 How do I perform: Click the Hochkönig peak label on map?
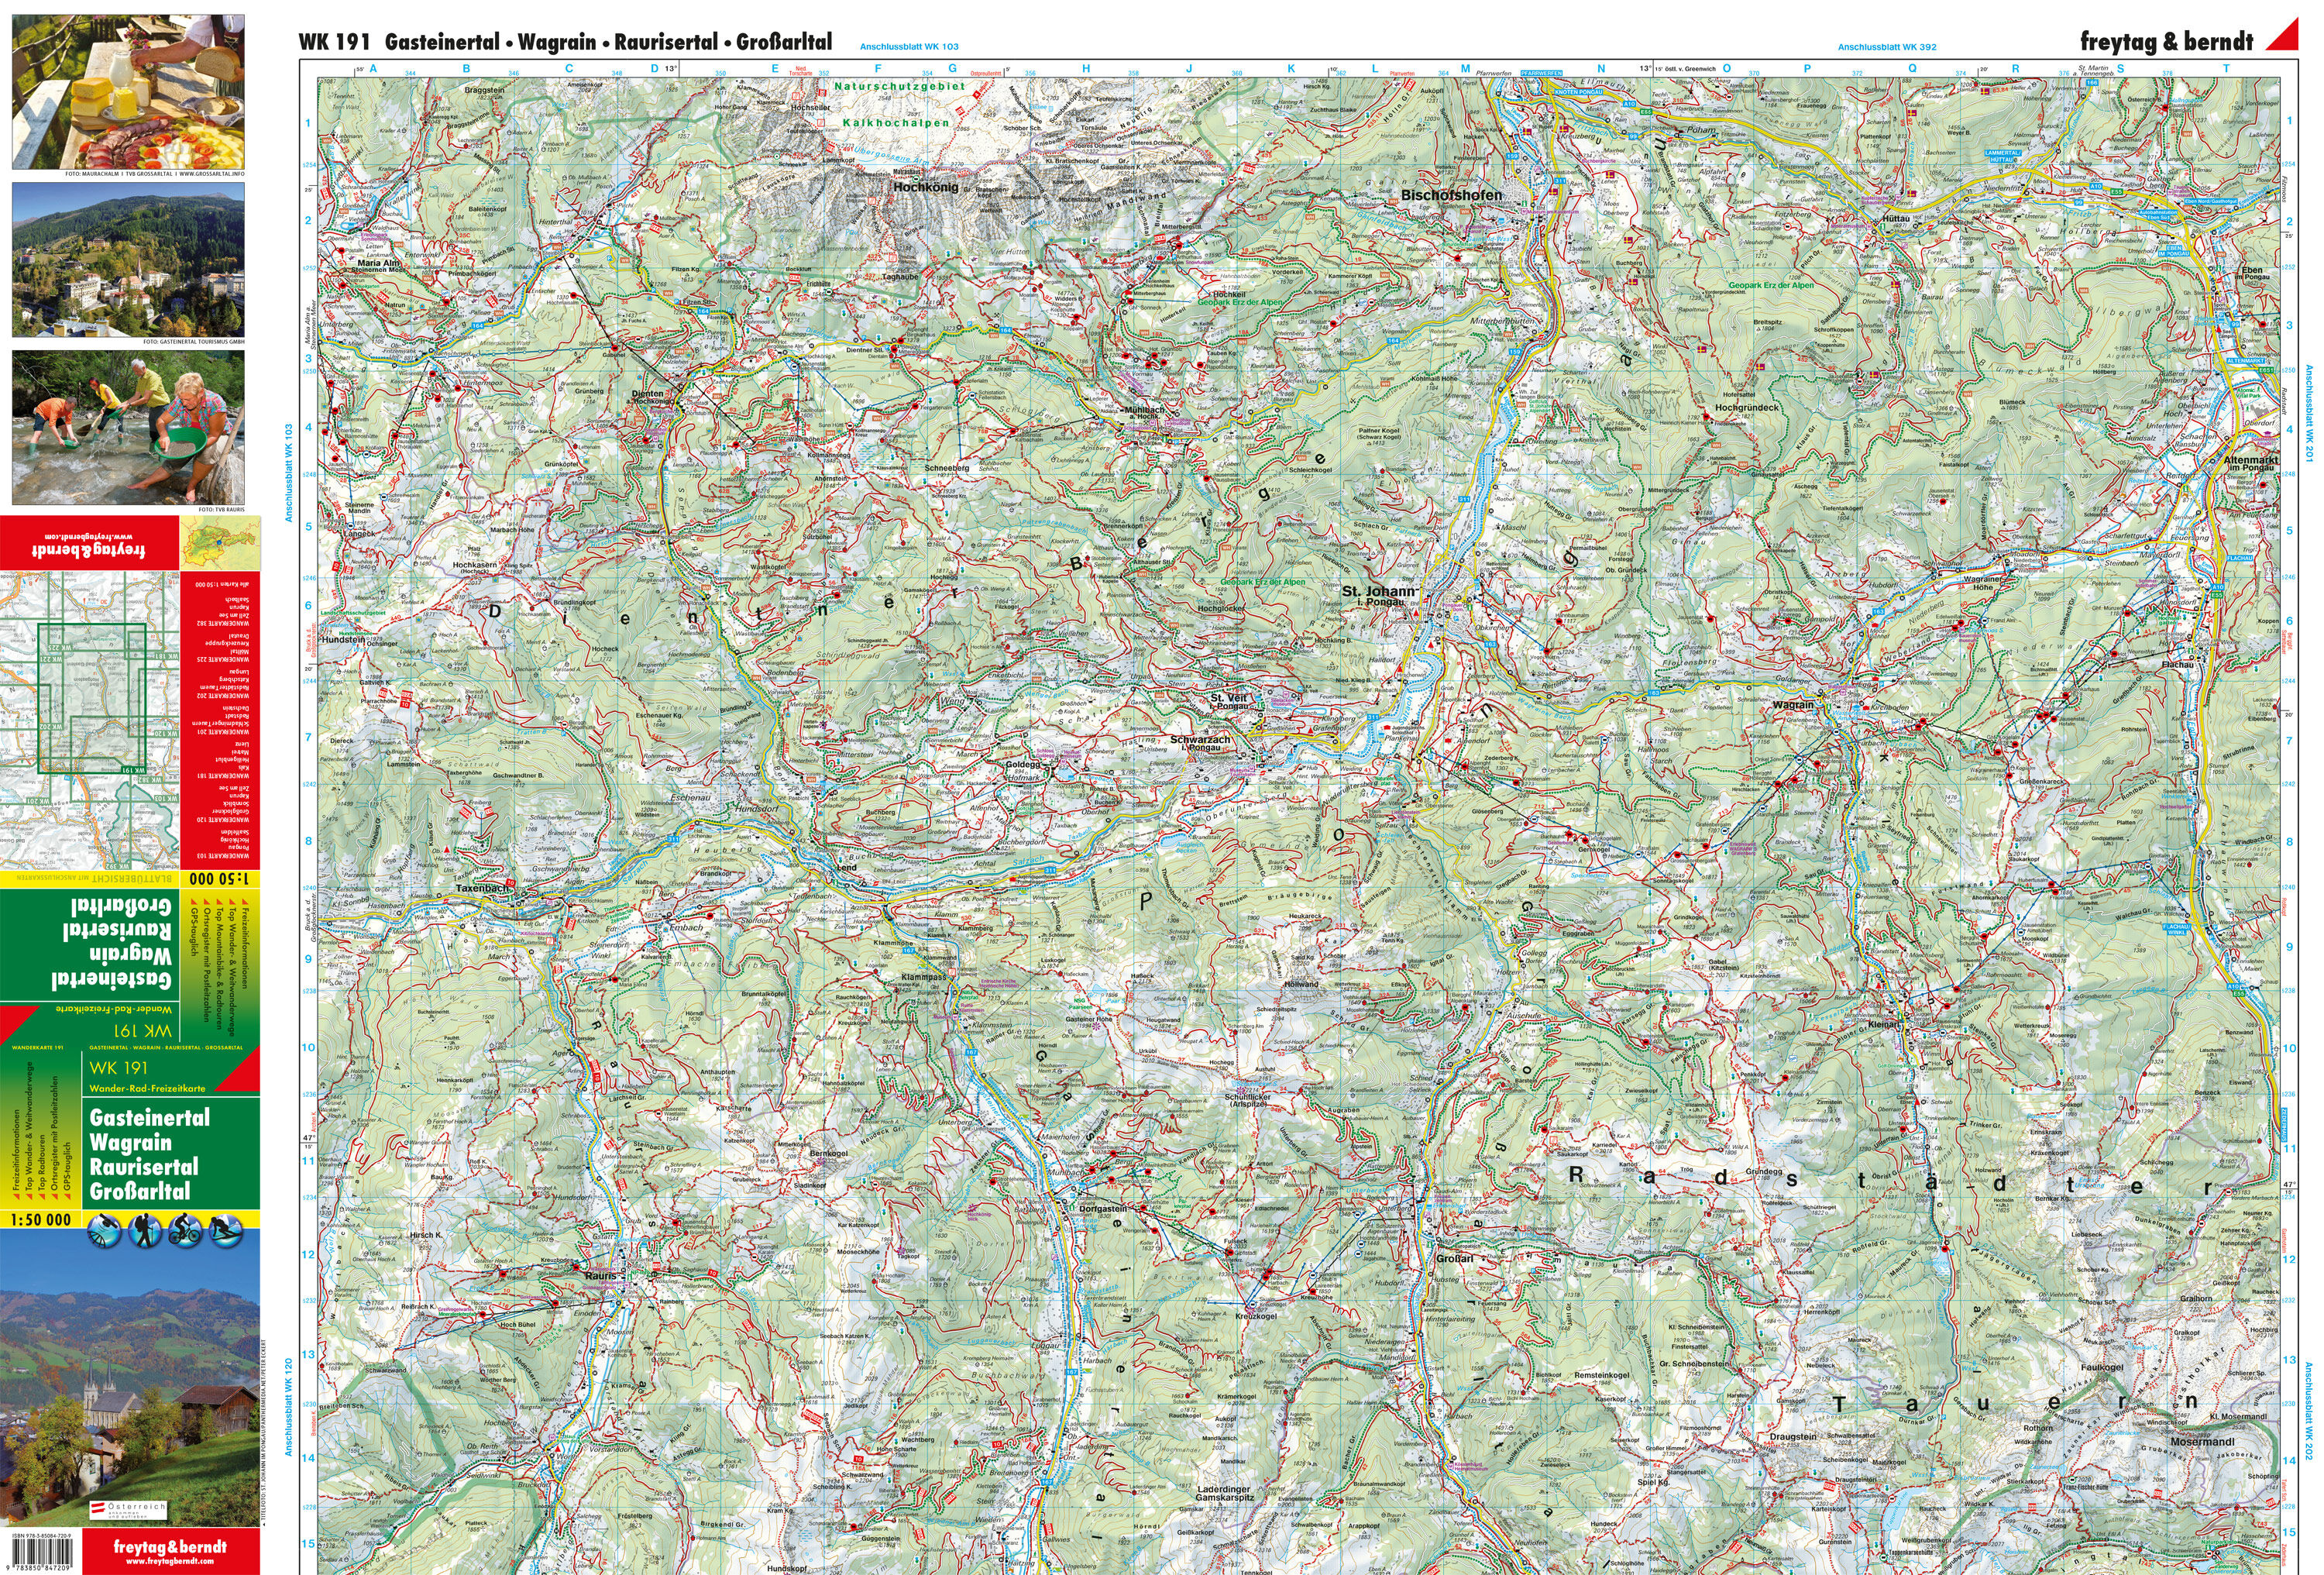coord(925,187)
